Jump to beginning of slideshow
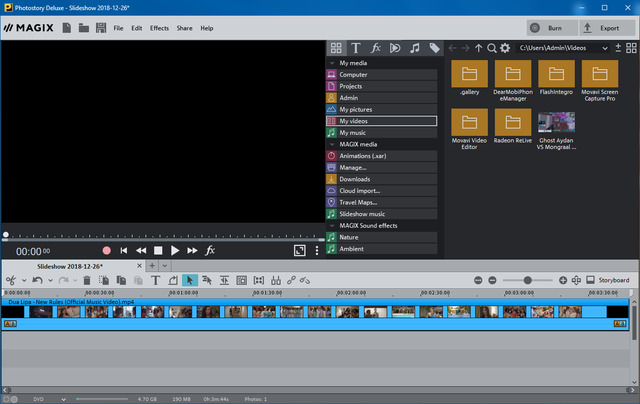640x404 pixels. 124,251
